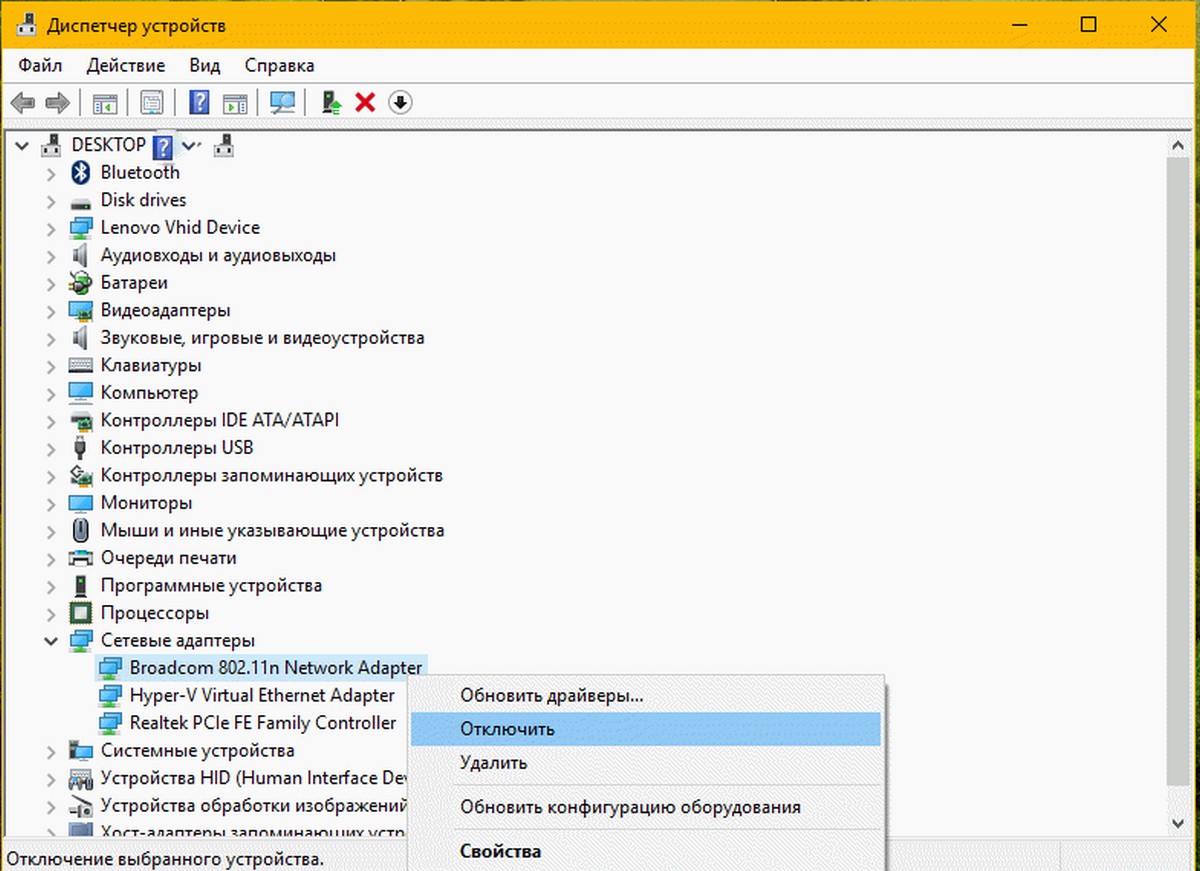The width and height of the screenshot is (1200, 871).
Task: Click the Update driver toolbar icon
Action: point(331,102)
